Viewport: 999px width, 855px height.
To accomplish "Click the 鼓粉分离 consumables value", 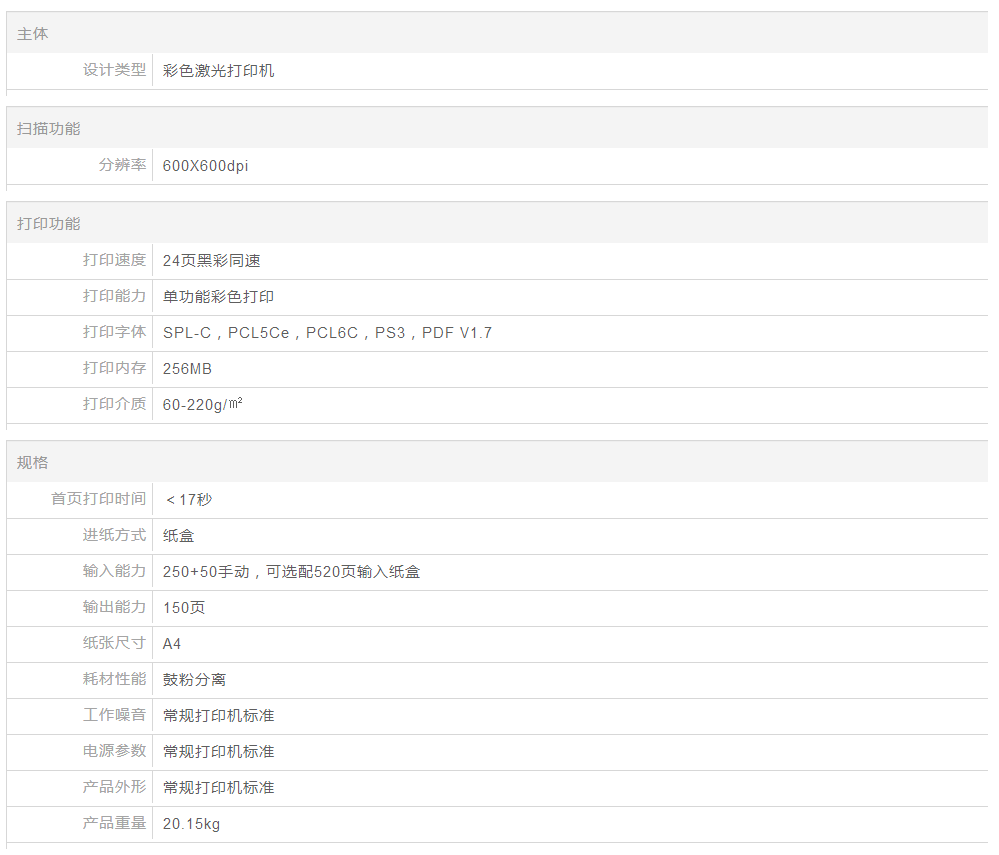I will click(x=194, y=680).
